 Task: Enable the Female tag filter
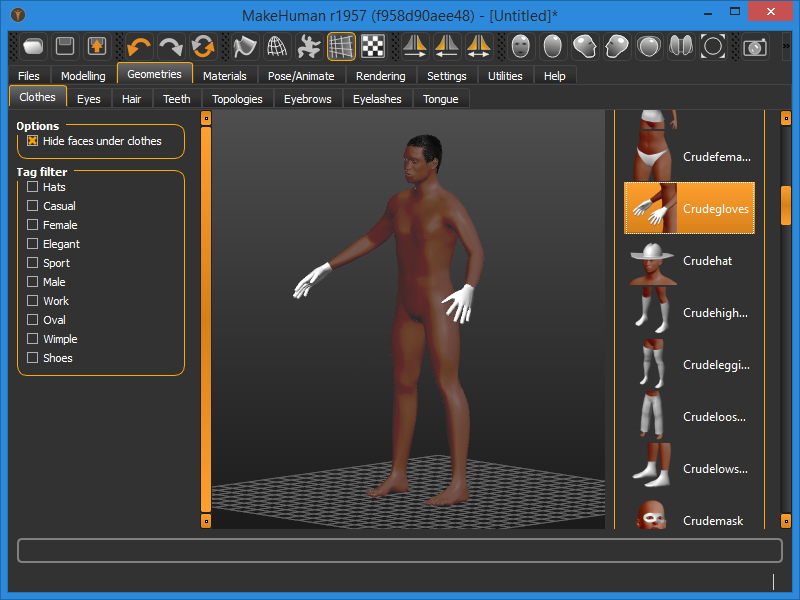click(33, 224)
